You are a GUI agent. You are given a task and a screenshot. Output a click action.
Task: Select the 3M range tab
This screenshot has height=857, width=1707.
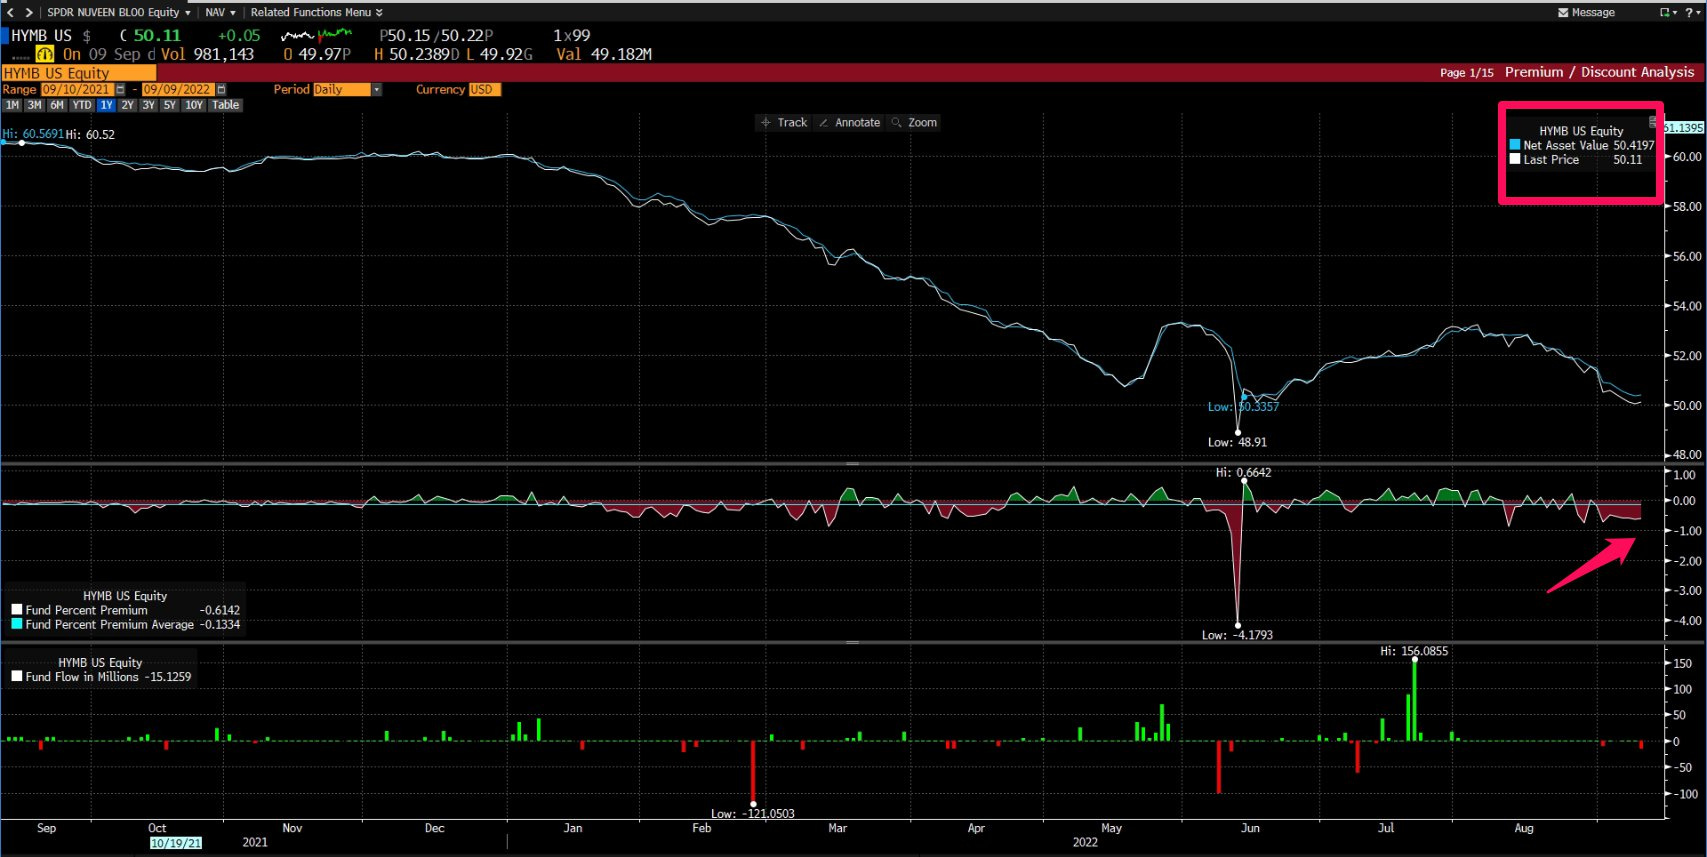click(34, 105)
